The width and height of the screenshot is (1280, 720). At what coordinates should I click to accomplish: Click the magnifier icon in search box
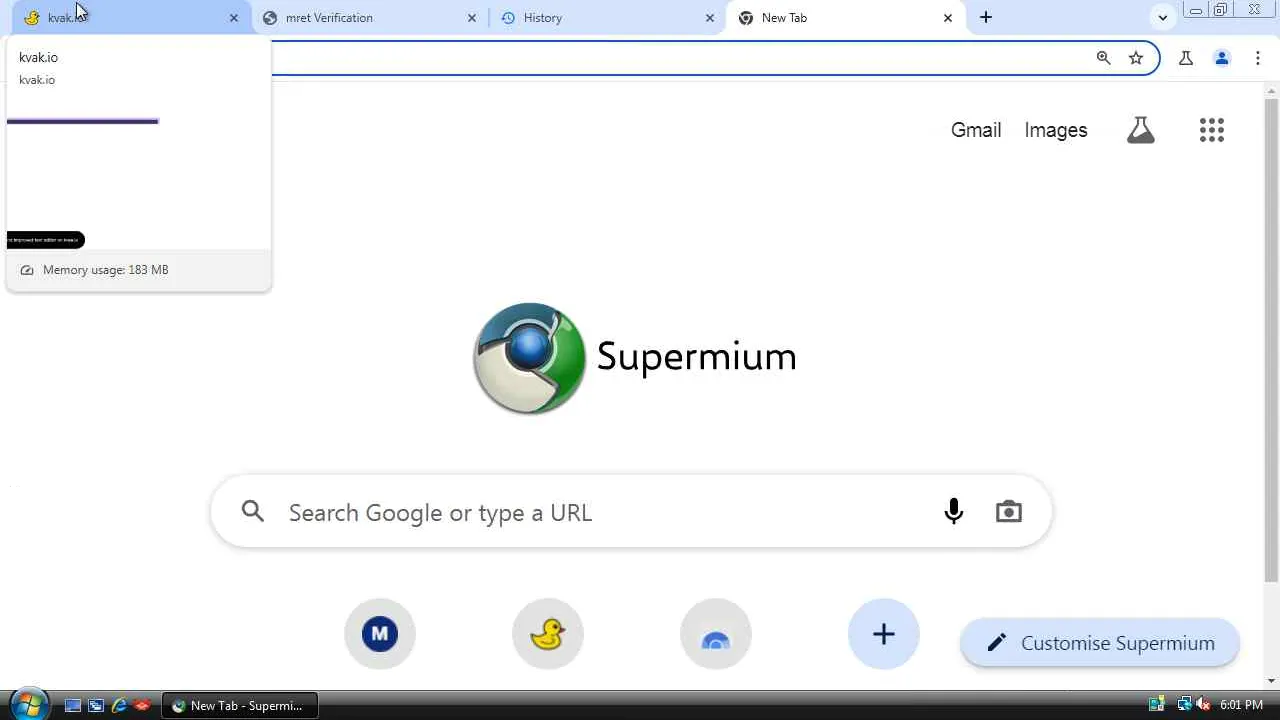[253, 512]
